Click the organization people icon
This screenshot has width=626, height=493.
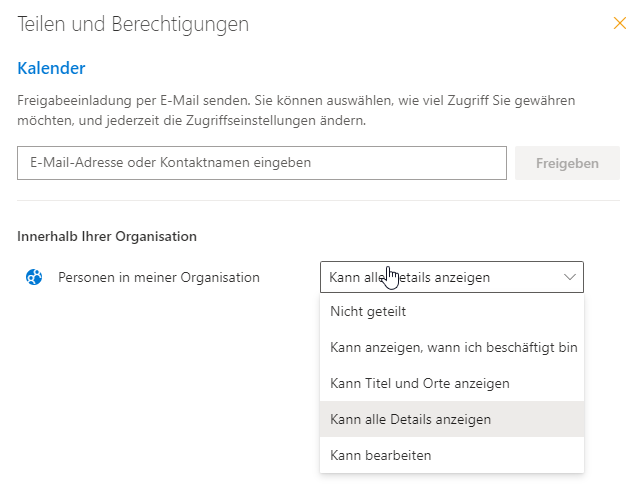tap(34, 277)
